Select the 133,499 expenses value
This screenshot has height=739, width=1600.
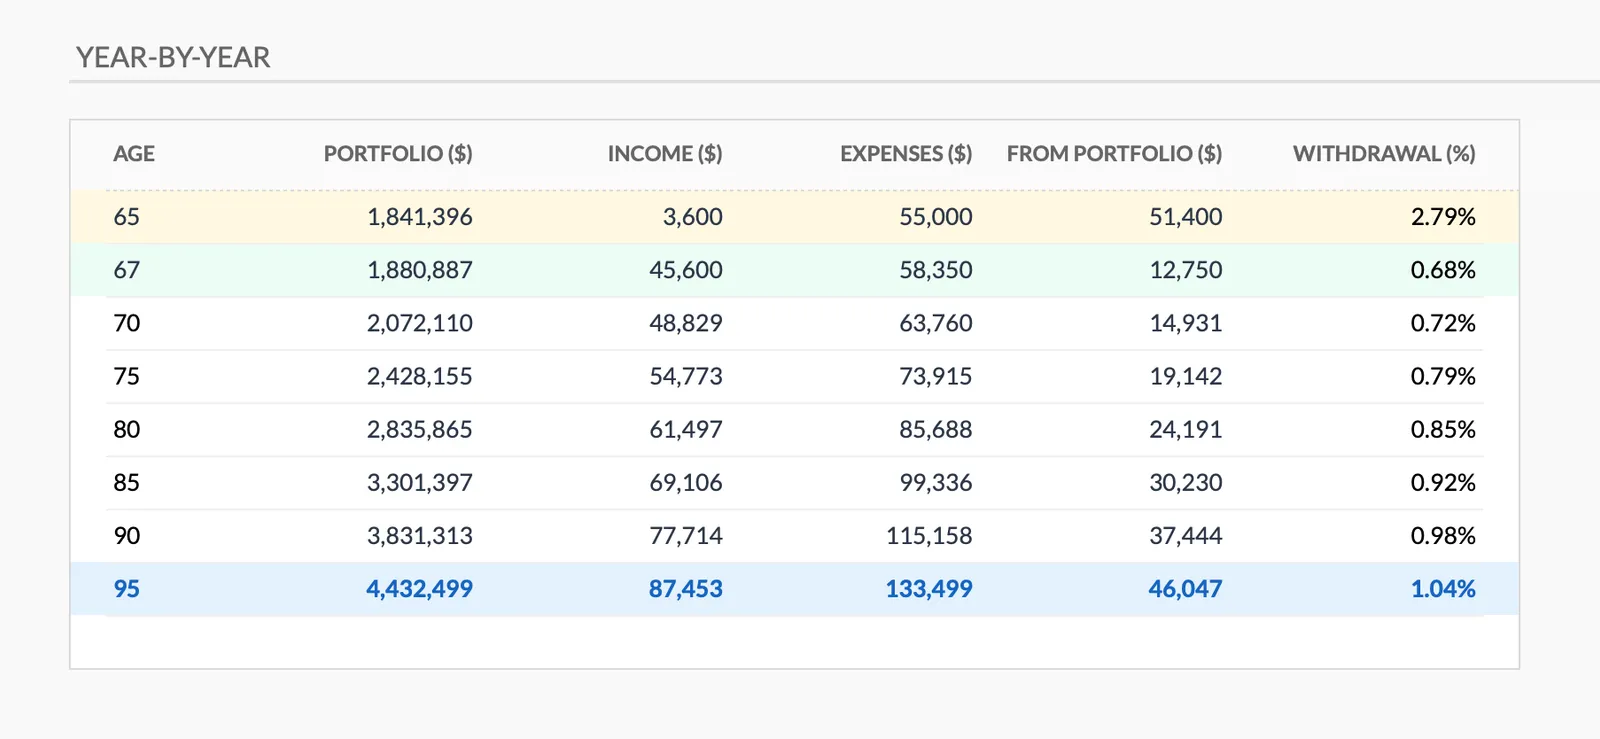pos(928,589)
